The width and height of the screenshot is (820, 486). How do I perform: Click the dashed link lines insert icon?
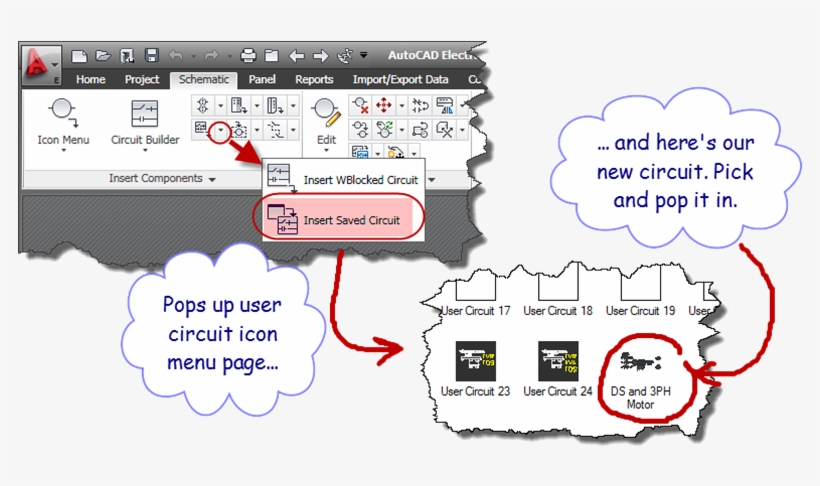click(275, 130)
